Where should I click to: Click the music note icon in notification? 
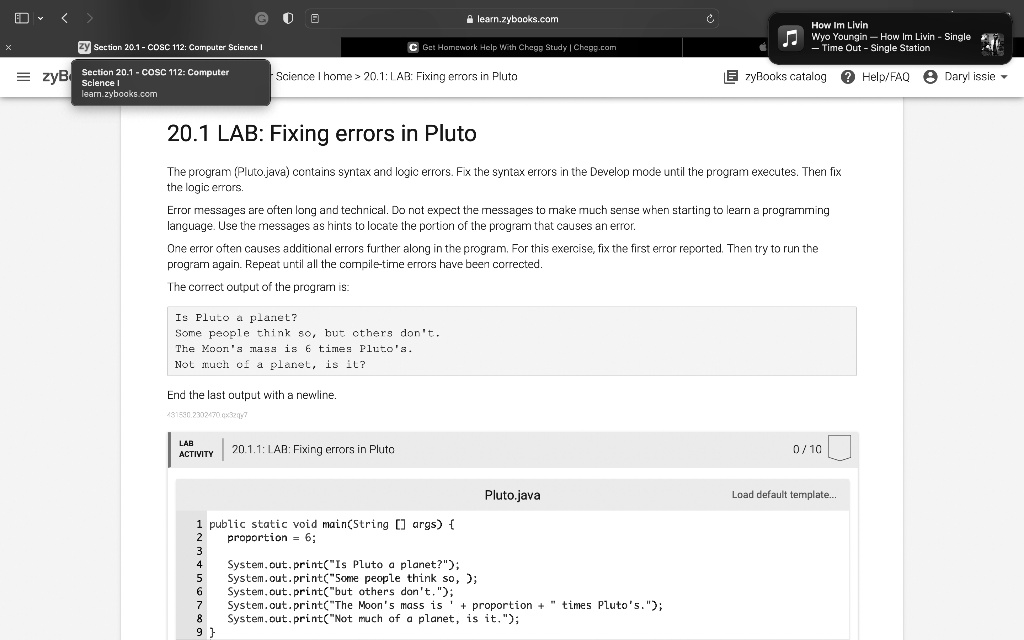click(x=791, y=37)
